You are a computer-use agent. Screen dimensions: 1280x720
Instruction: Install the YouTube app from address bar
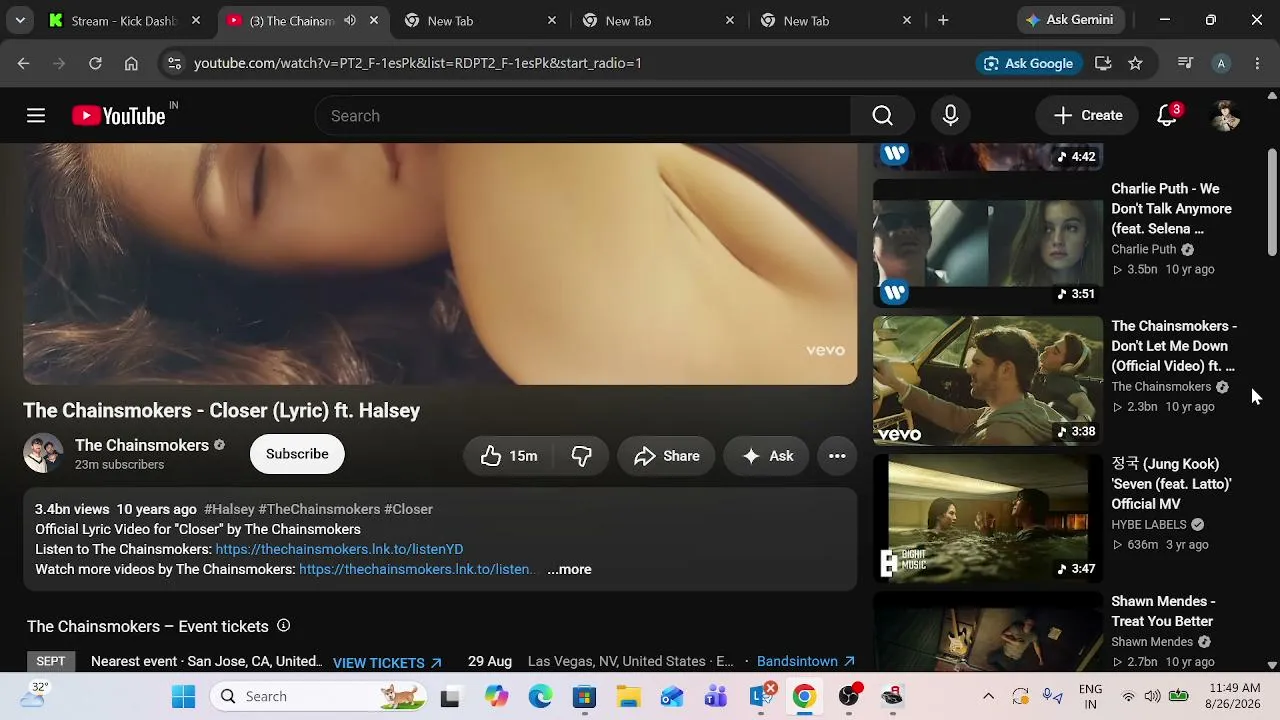pos(1103,63)
